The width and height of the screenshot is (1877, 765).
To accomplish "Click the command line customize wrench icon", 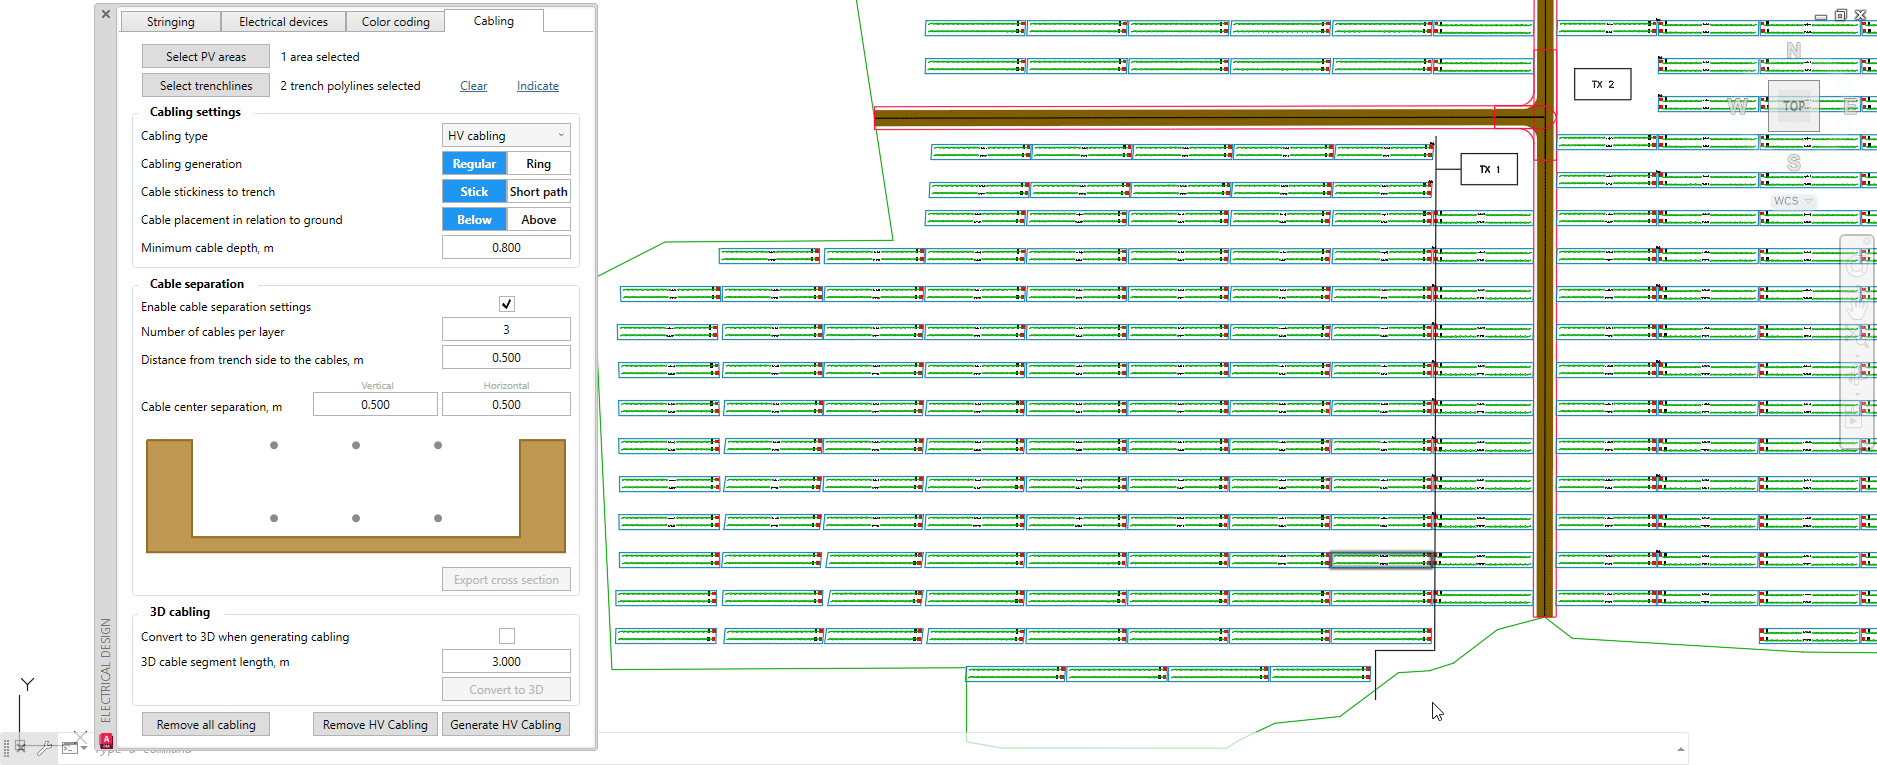I will 46,747.
